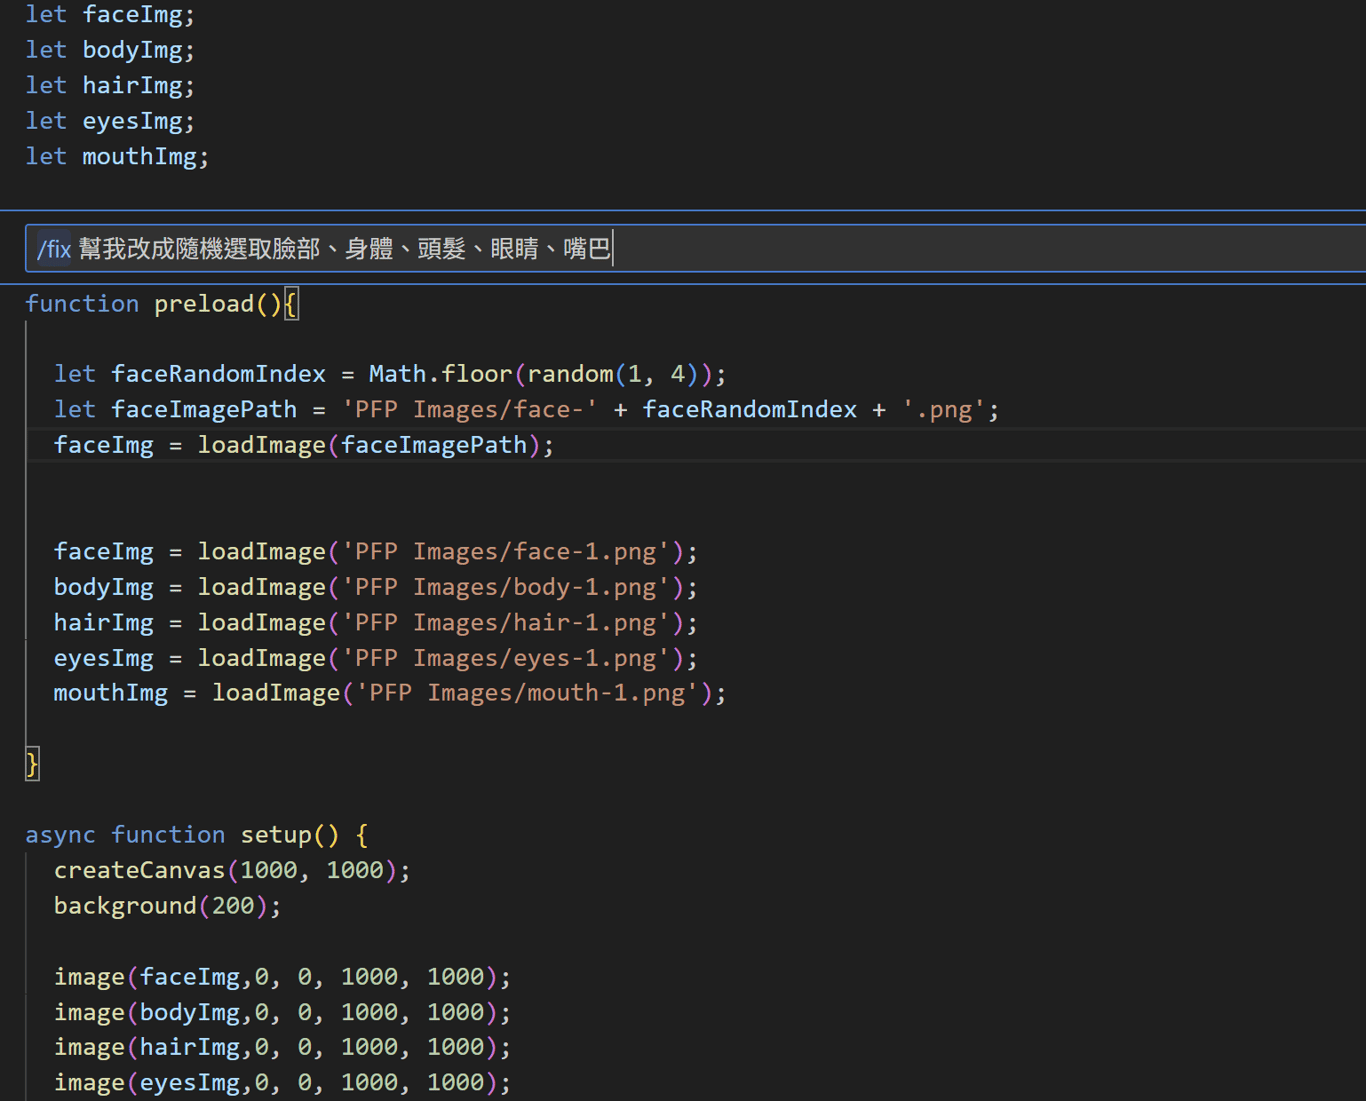
Task: Click the inline chat input with the /fix prompt
Action: [x=696, y=248]
